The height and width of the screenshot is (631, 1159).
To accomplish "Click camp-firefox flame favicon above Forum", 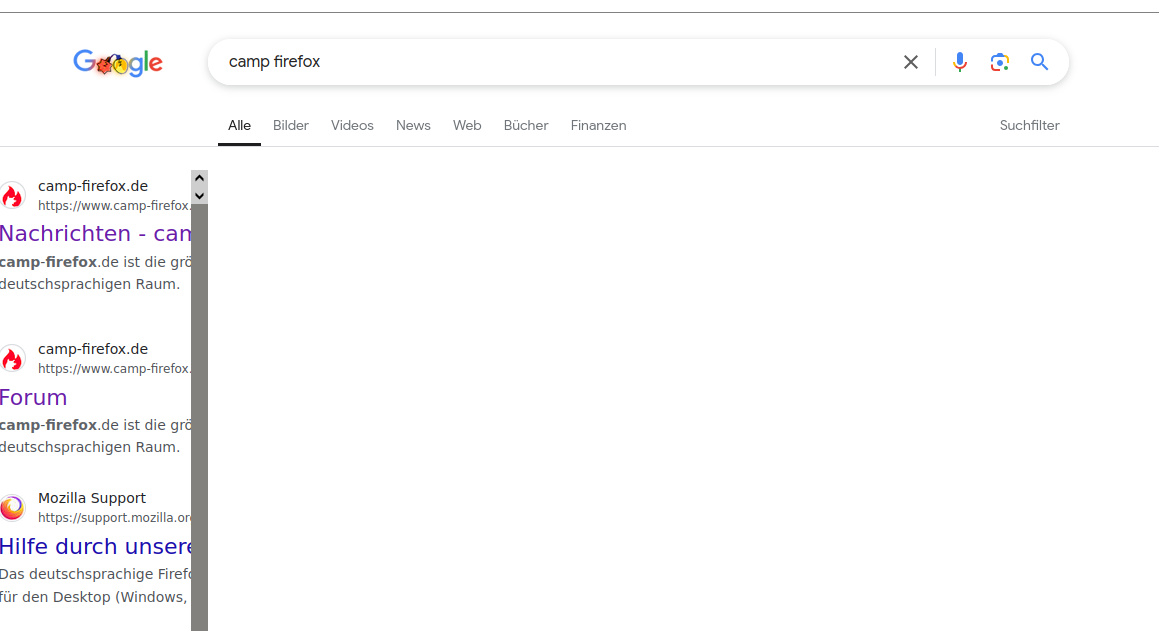I will 12,359.
